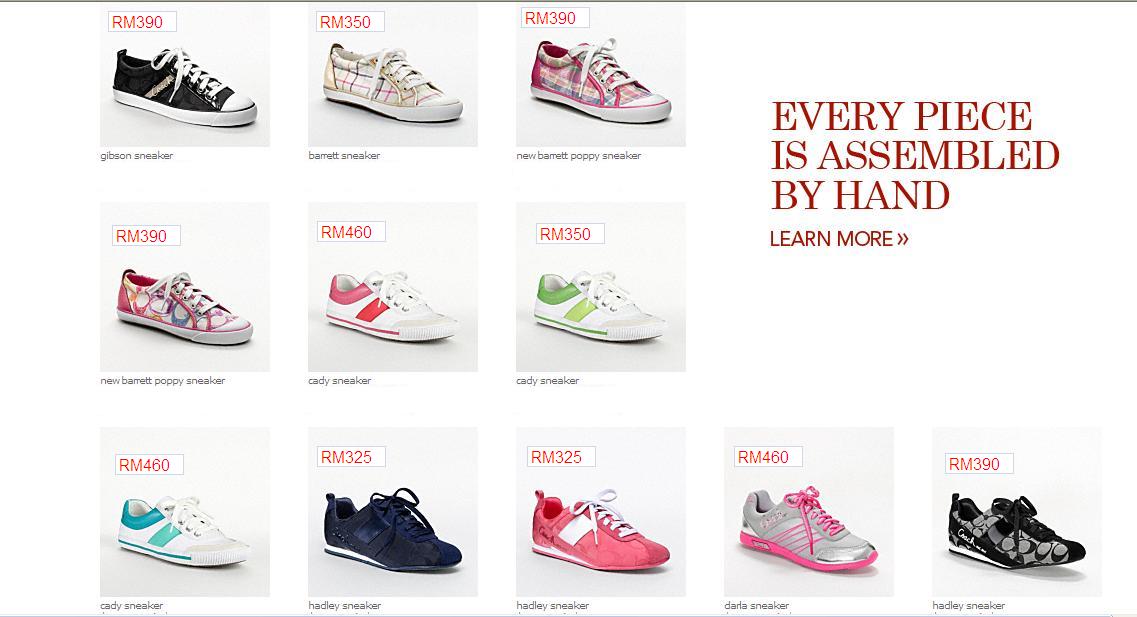Select the cream plaid barrett sneaker photo
The image size is (1137, 617).
click(392, 75)
